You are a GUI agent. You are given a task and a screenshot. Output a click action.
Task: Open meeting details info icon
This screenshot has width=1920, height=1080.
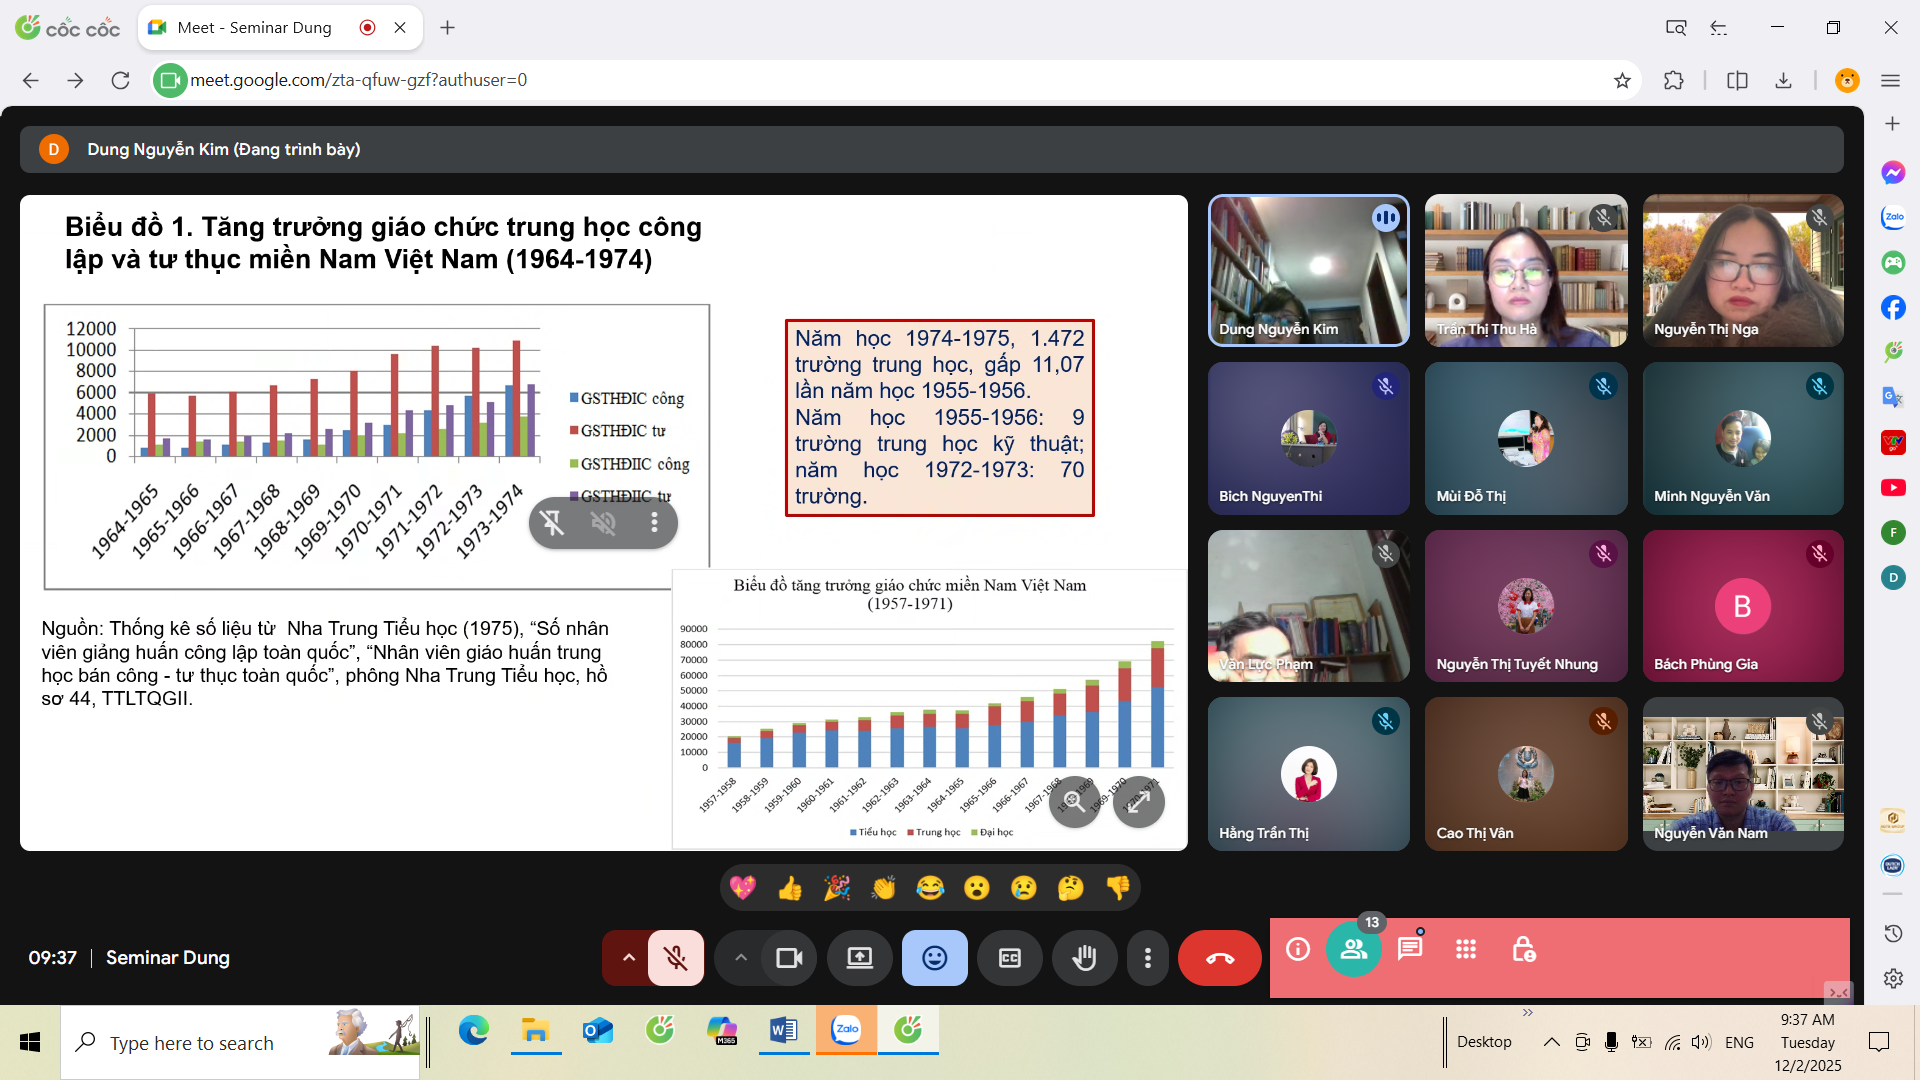tap(1298, 949)
